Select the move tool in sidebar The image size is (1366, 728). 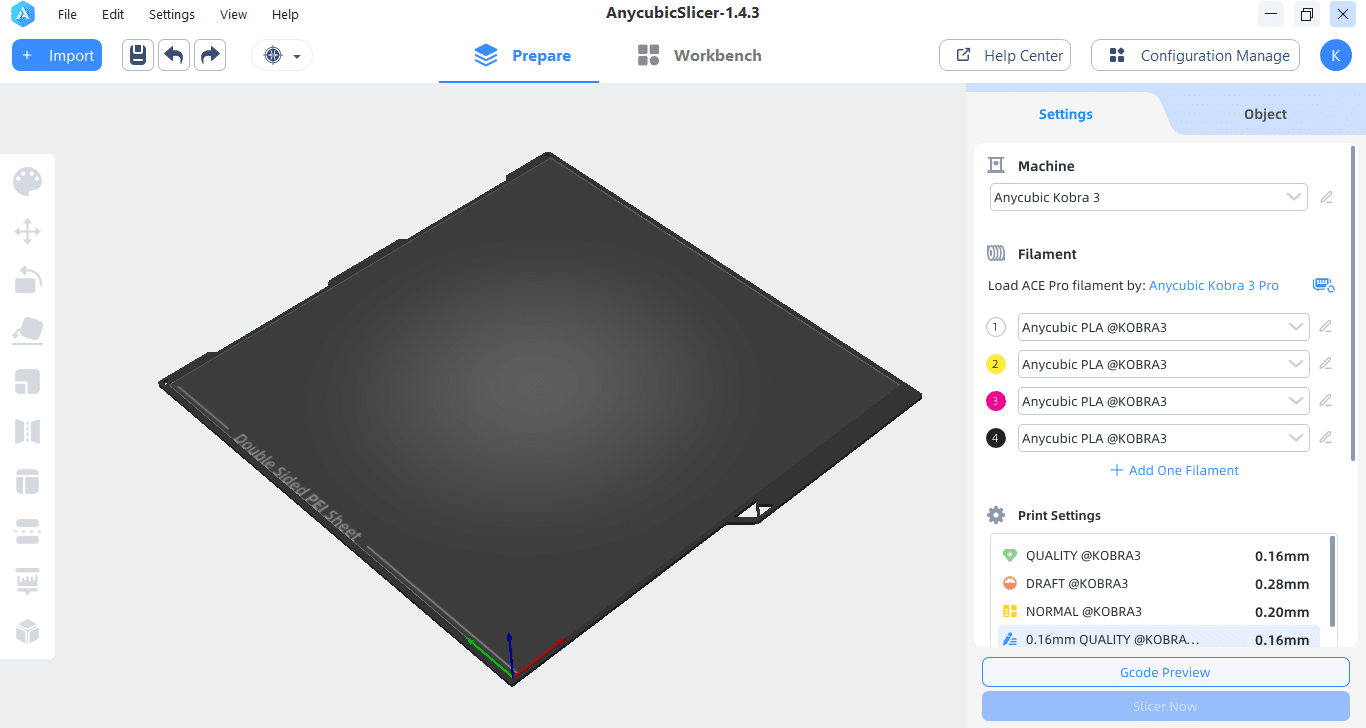[27, 232]
